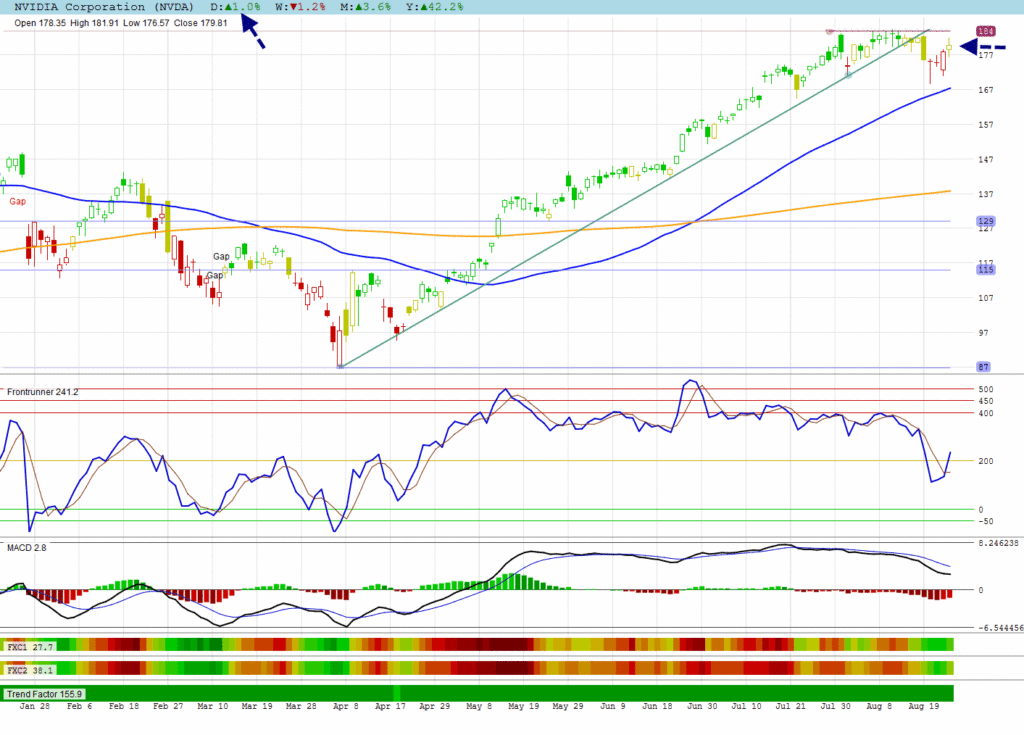Click the NVIDIA Corporation (NVDA) chart title
Viewport: 1024px width, 735px height.
[x=104, y=7]
